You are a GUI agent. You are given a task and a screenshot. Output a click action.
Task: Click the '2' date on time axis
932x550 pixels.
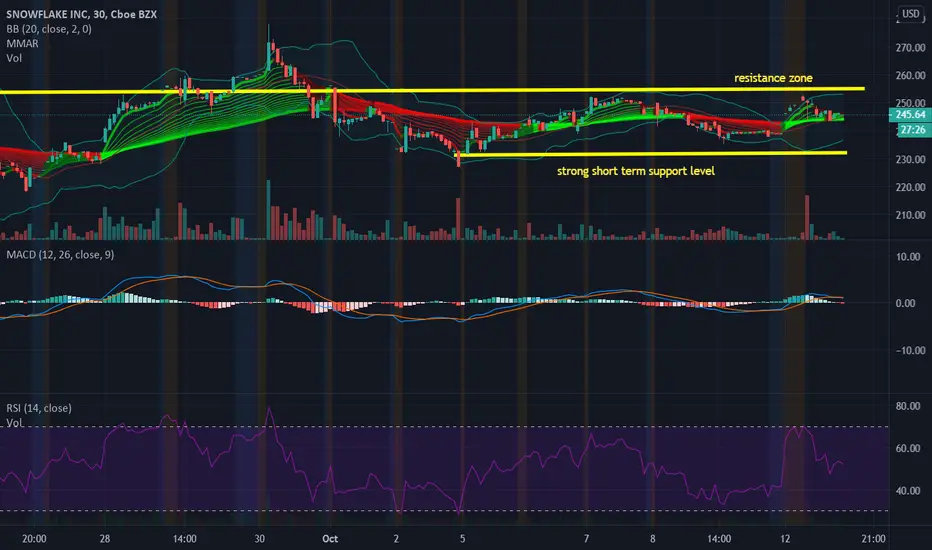tap(396, 539)
